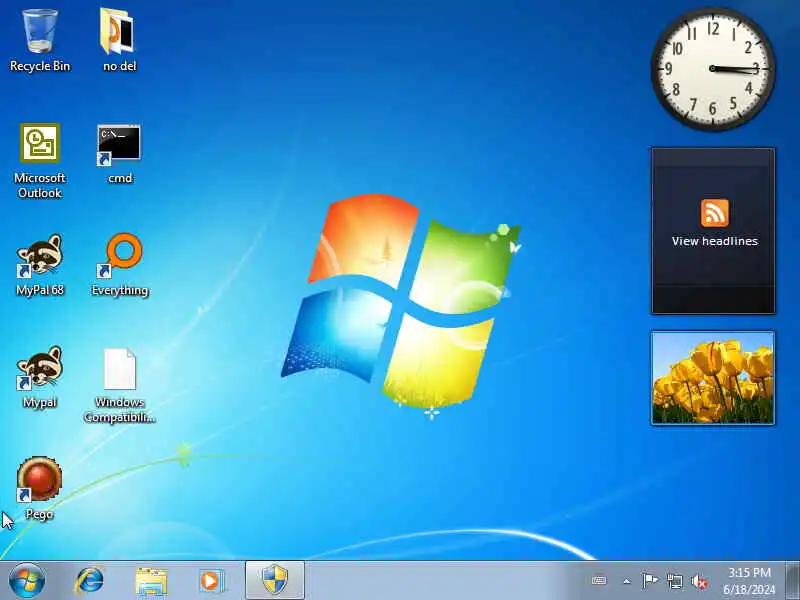
Task: Open the 3:15 PM clock date
Action: [x=749, y=581]
